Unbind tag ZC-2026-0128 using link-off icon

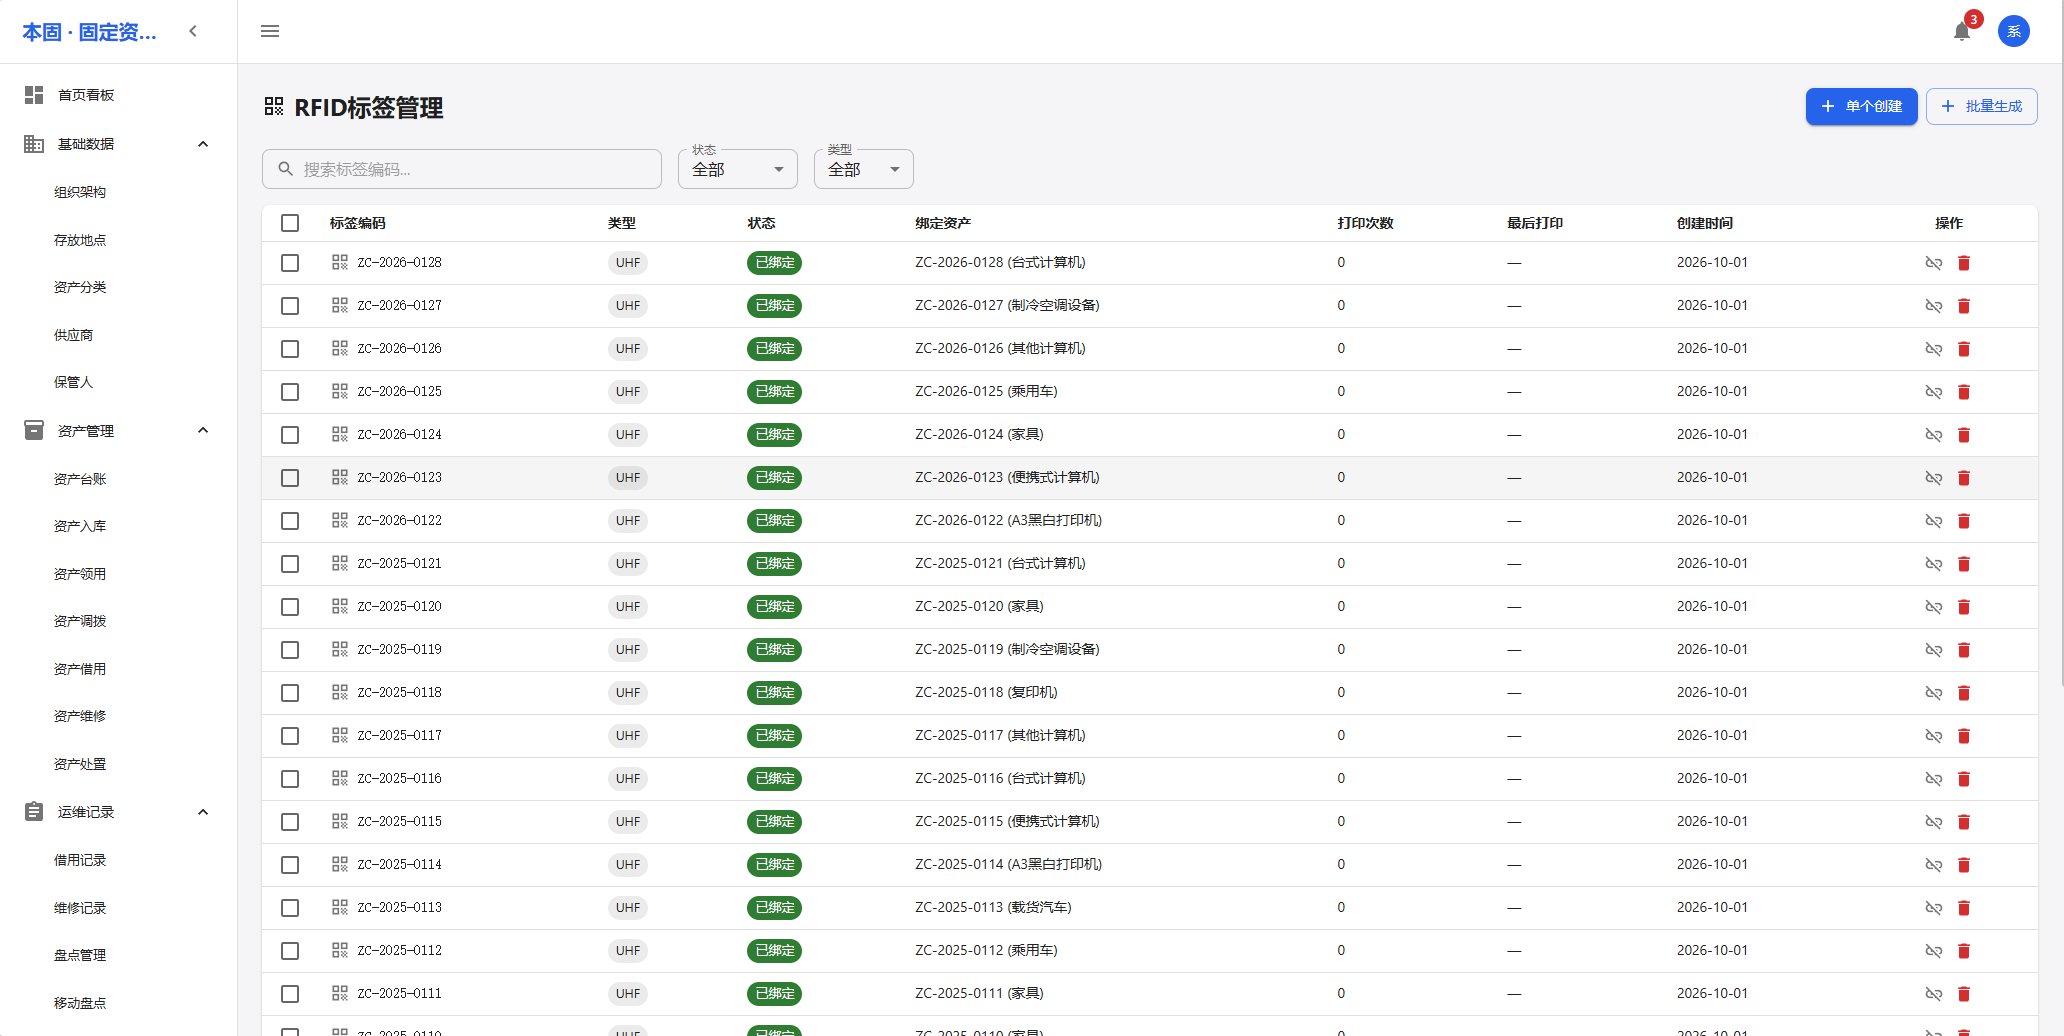[1933, 263]
